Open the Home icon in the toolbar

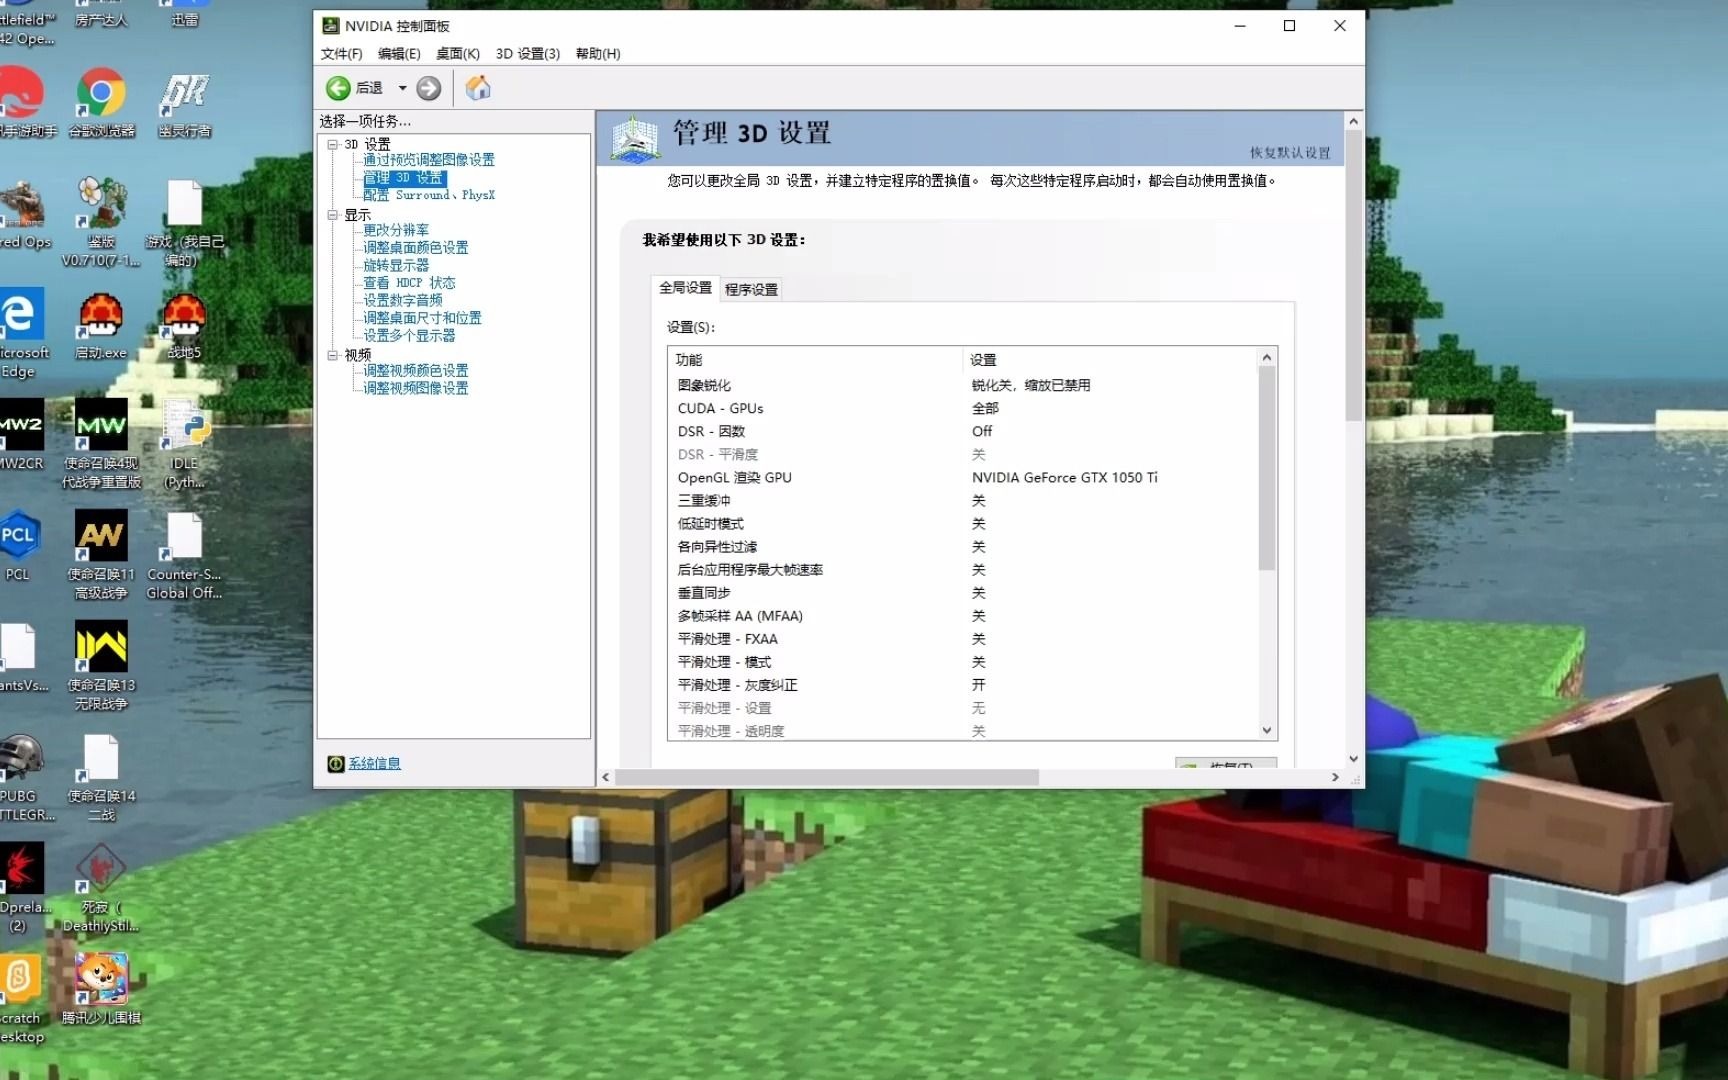click(x=478, y=88)
